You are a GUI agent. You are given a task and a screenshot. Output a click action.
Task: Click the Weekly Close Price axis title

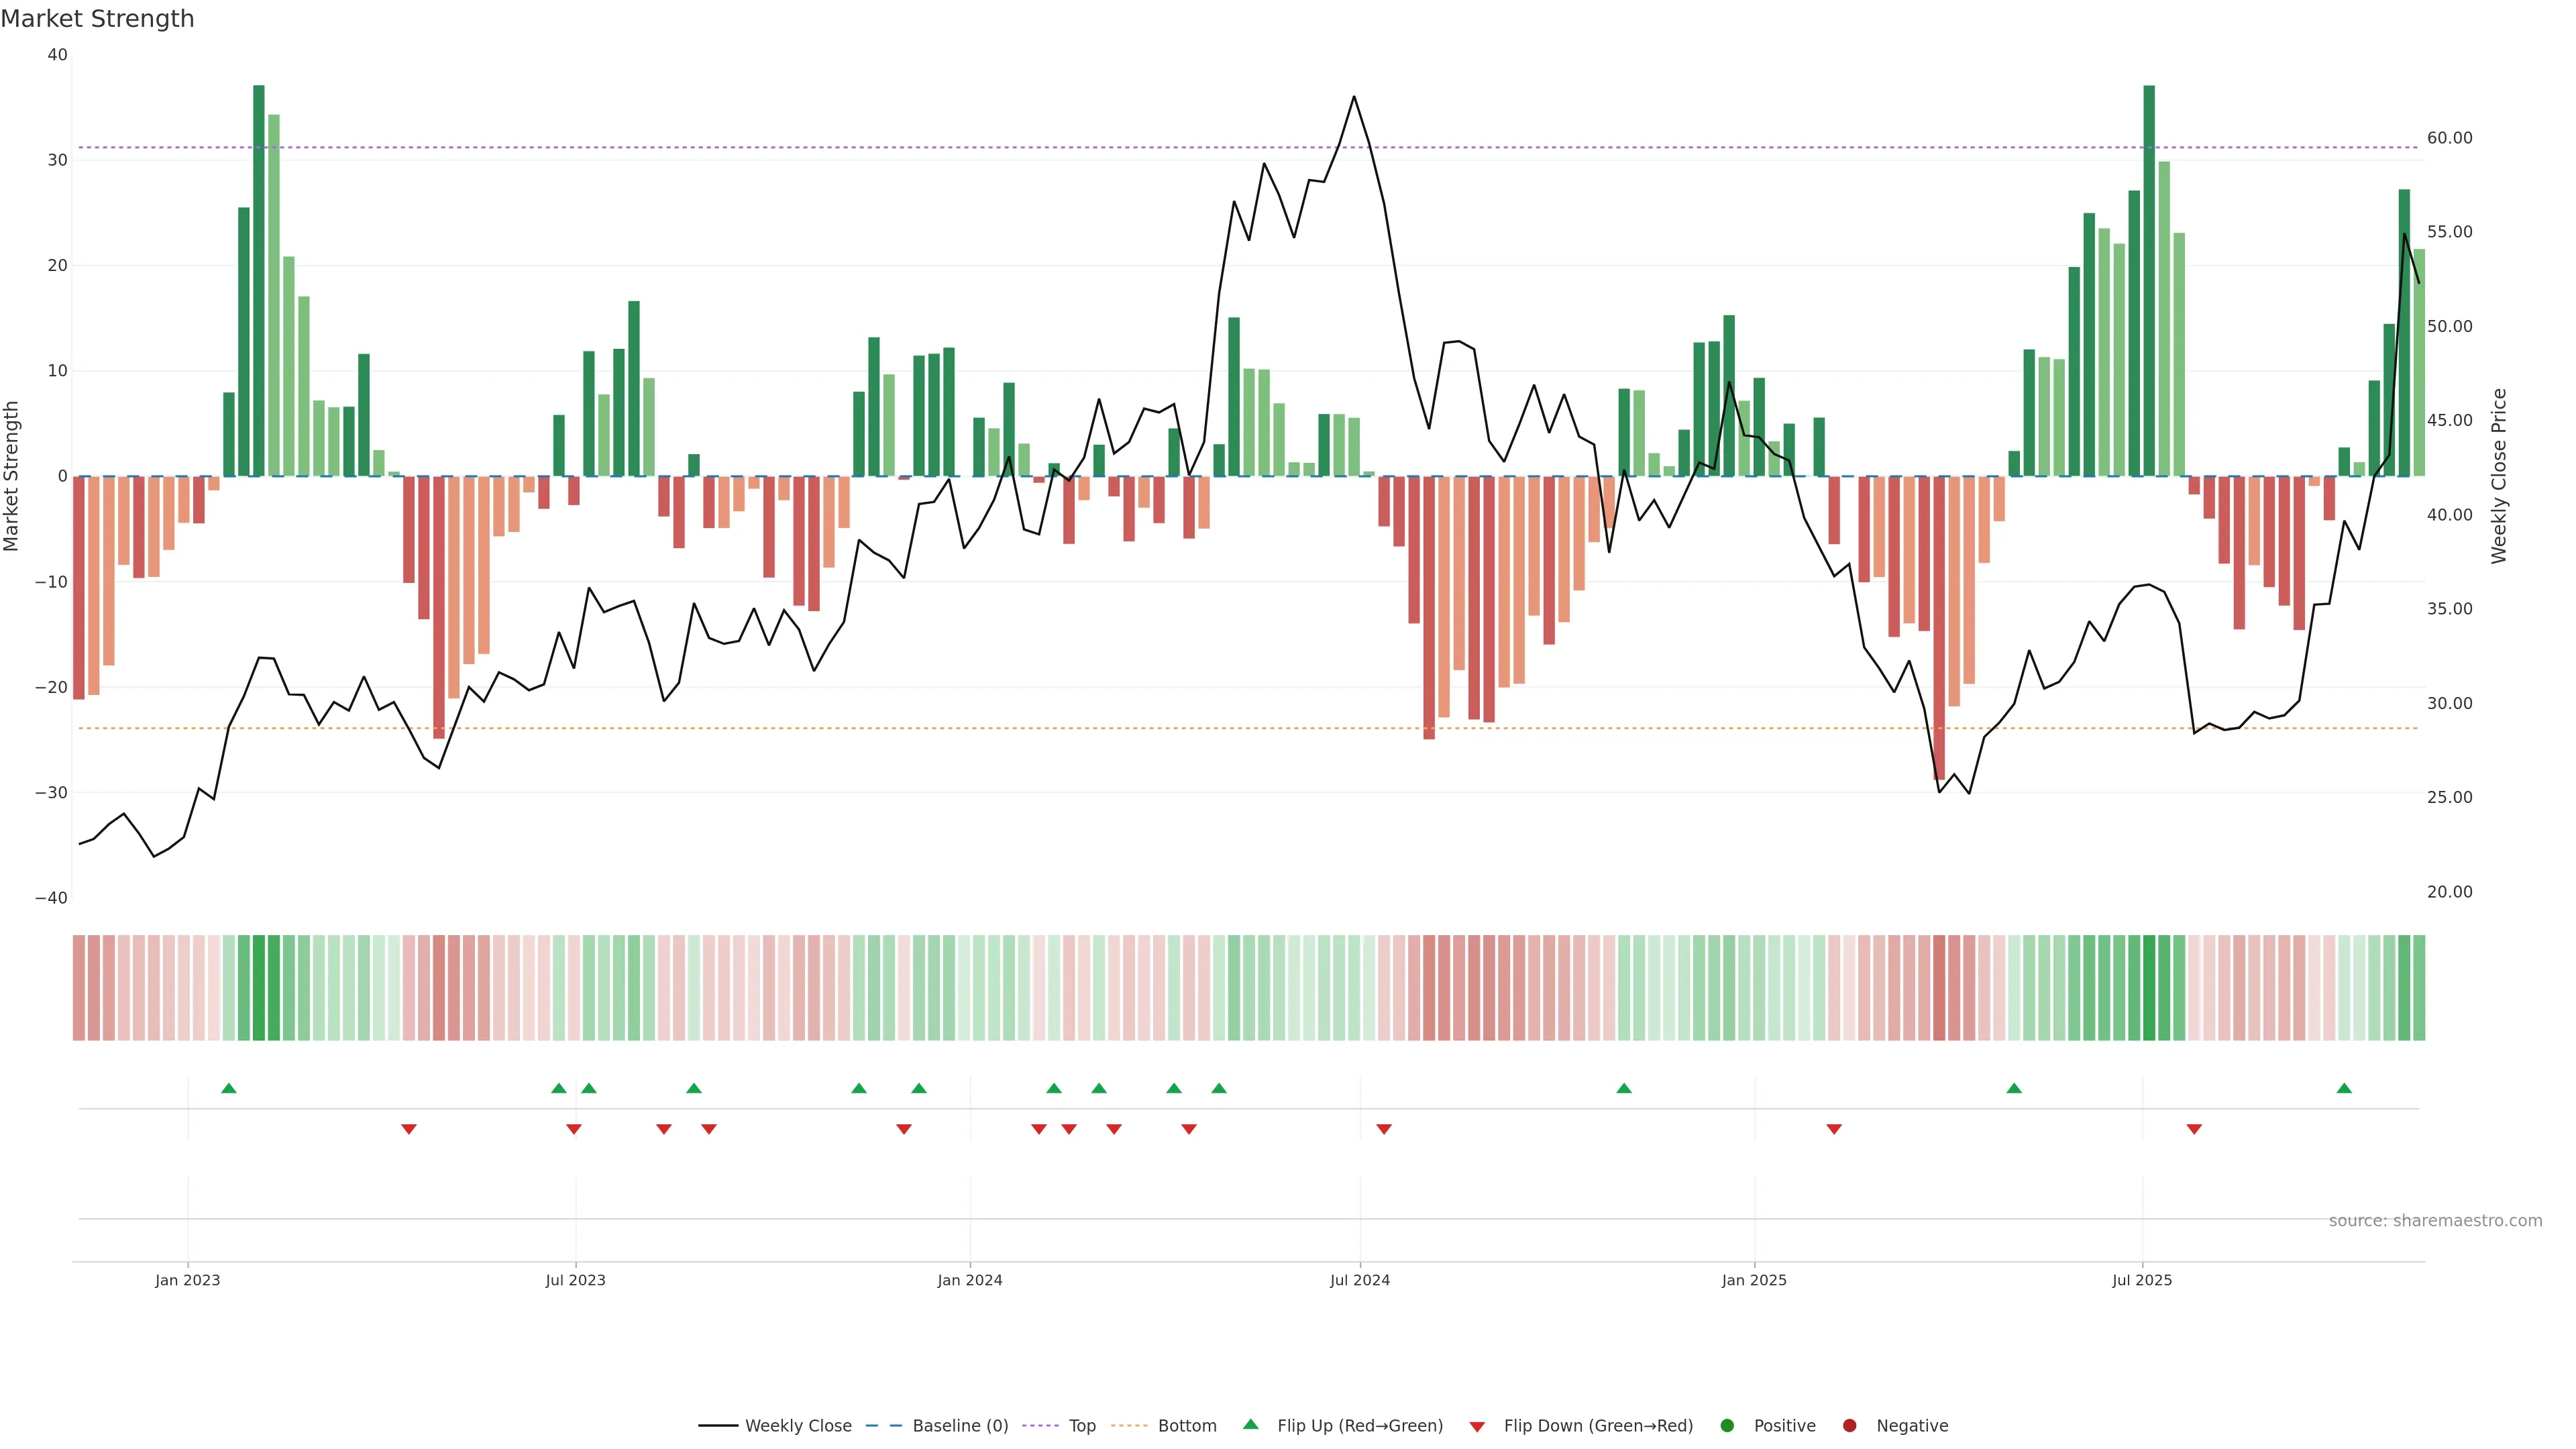pos(2499,476)
